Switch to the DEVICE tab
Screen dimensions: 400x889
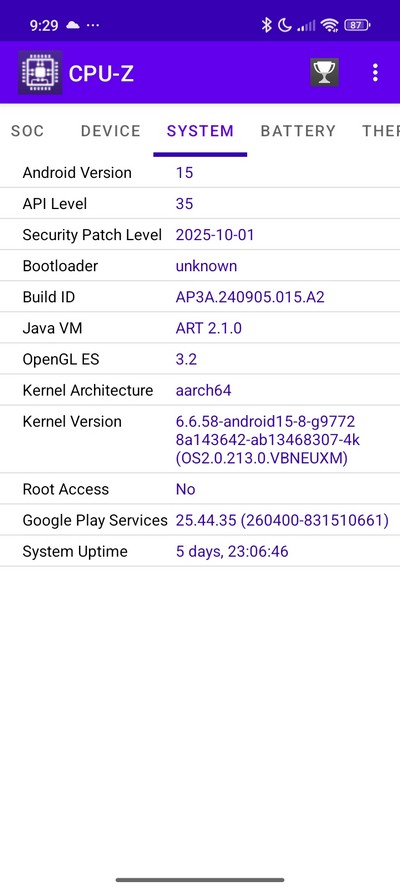110,131
